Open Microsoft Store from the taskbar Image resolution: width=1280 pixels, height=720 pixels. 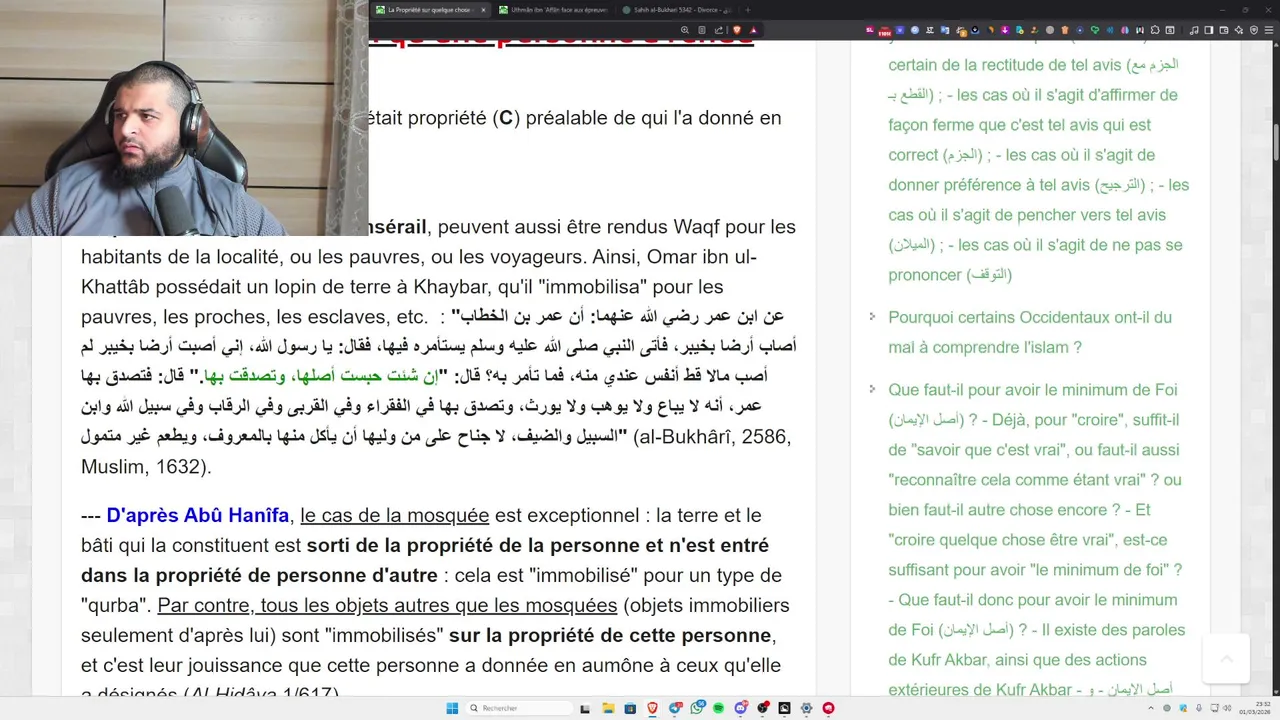tap(630, 708)
